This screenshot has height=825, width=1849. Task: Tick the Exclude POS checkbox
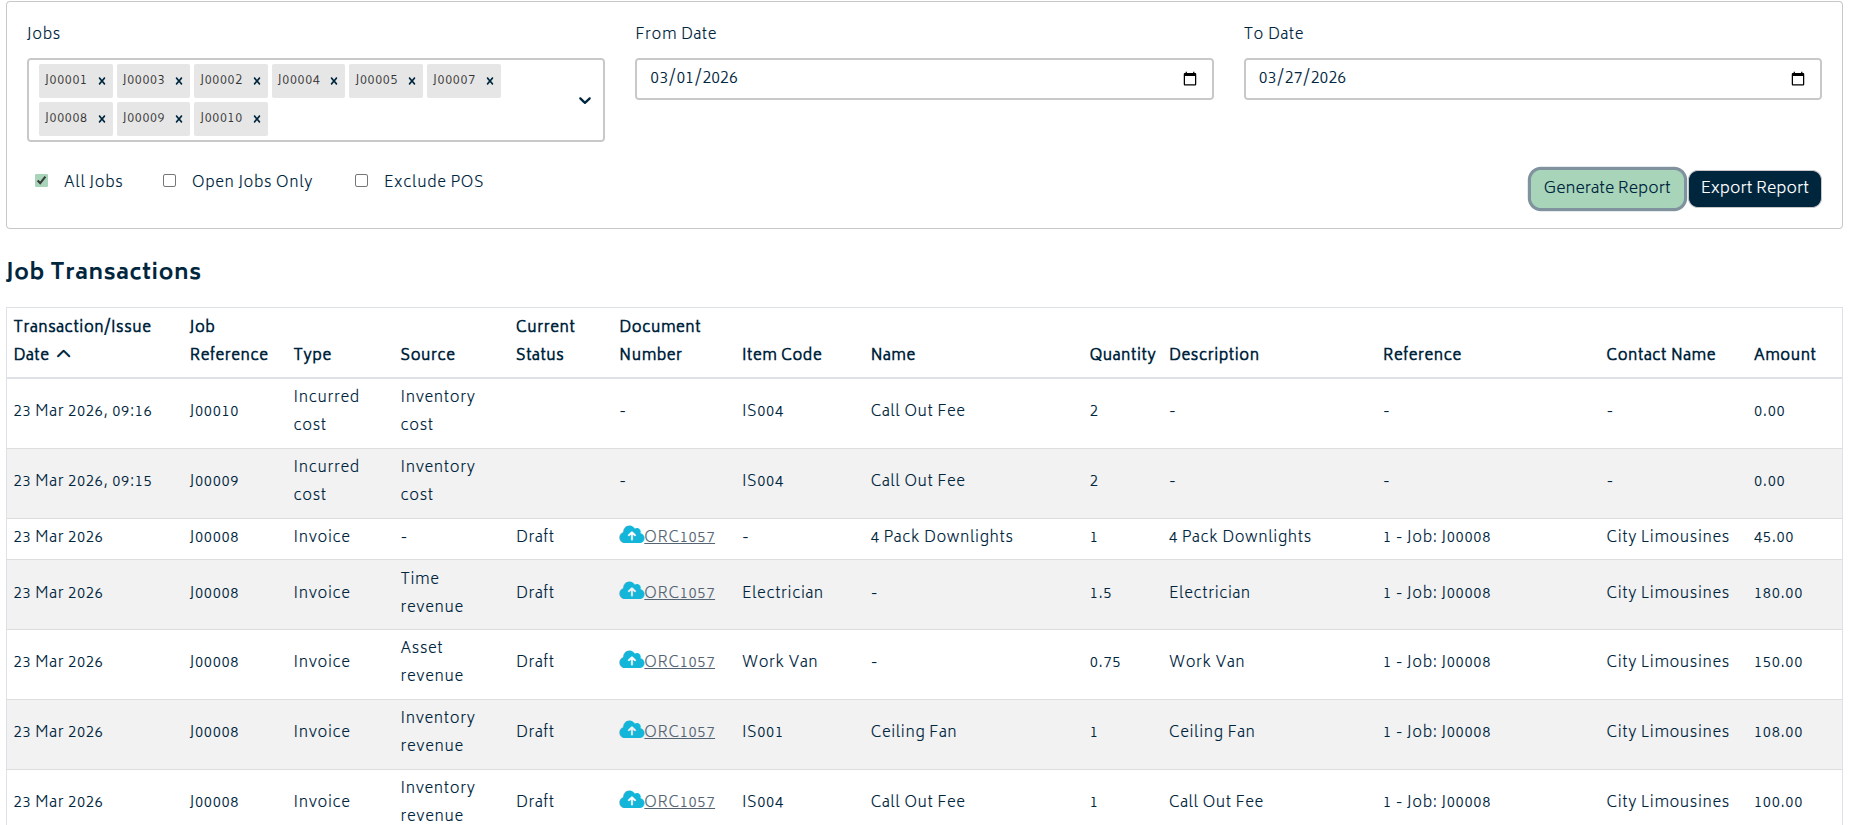[362, 181]
